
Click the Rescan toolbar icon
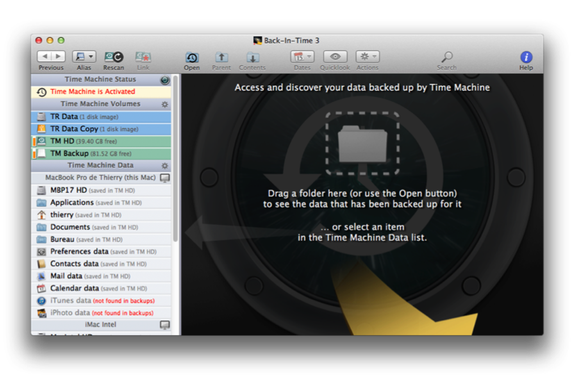(114, 57)
